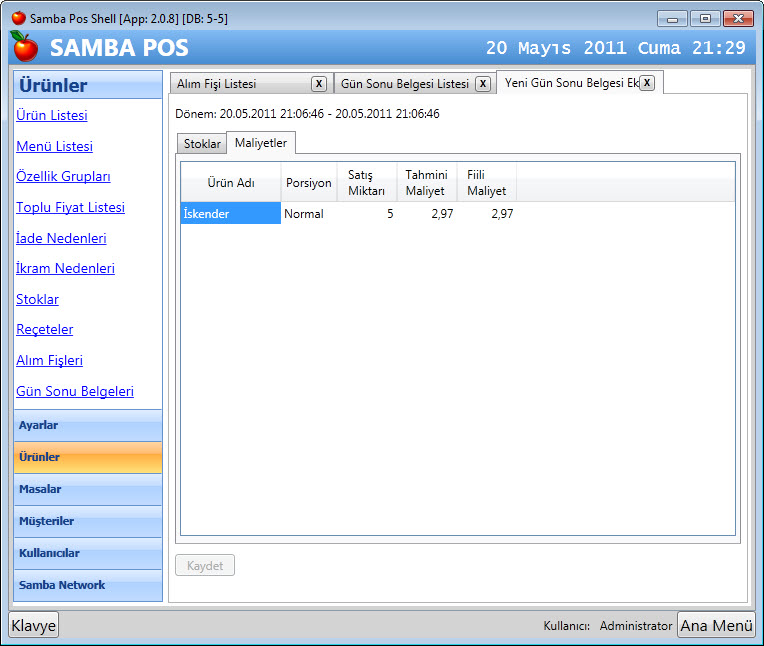Close the Gün Sonu Belgesi Listesi tab
The height and width of the screenshot is (646, 764).
(x=482, y=84)
